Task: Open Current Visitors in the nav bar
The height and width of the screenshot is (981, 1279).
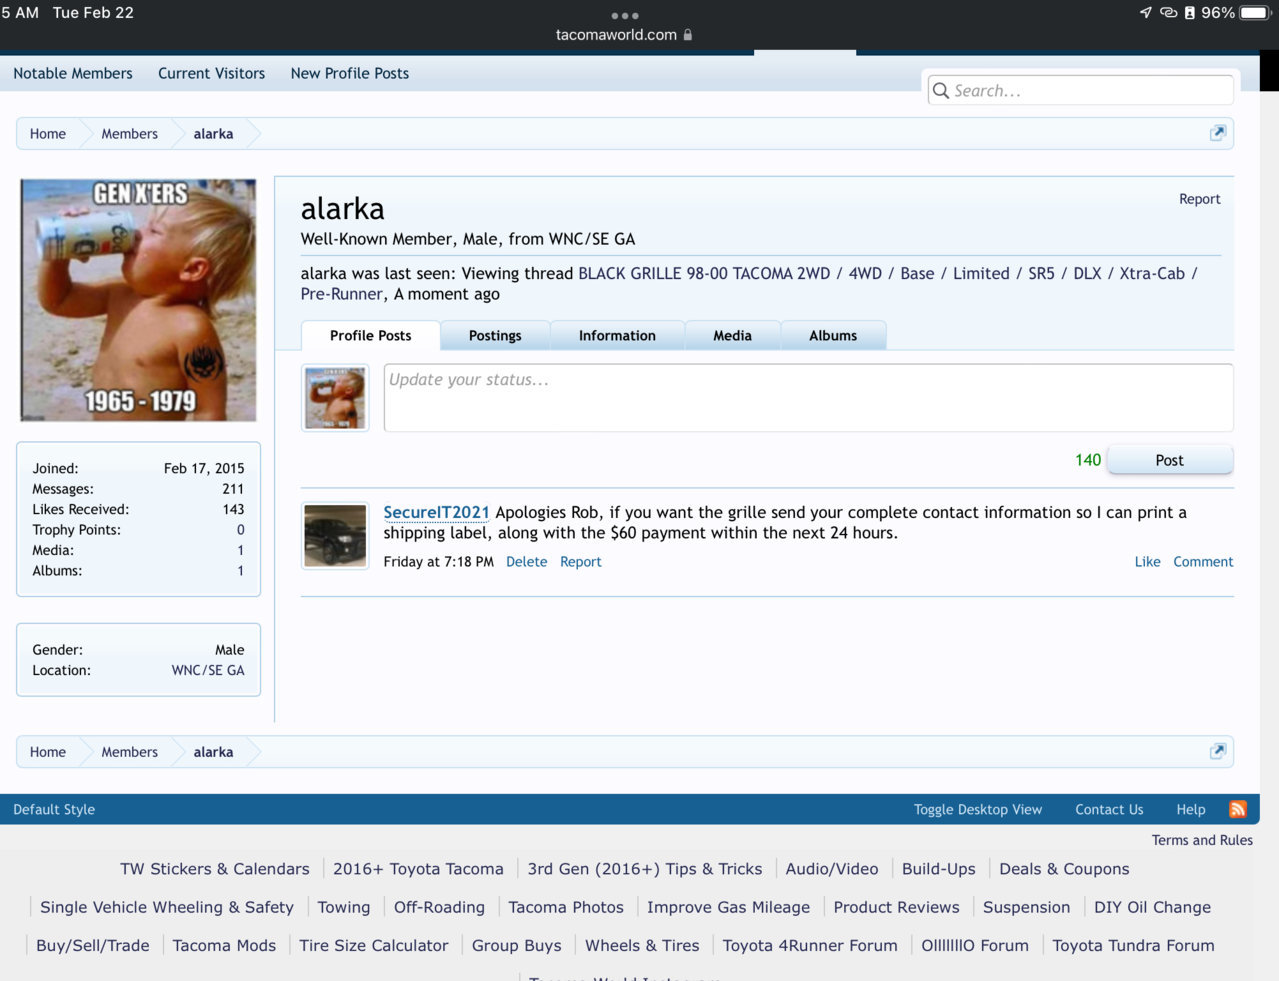Action: click(211, 73)
